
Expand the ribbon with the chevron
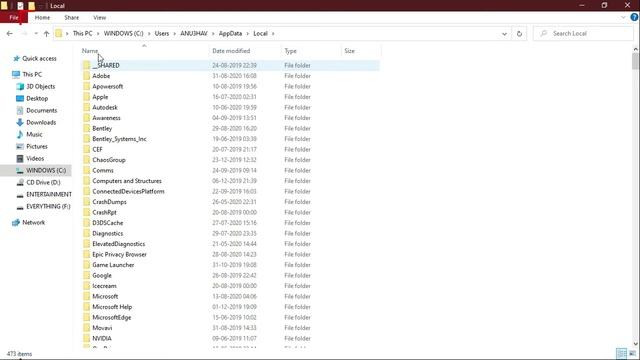[x=623, y=17]
